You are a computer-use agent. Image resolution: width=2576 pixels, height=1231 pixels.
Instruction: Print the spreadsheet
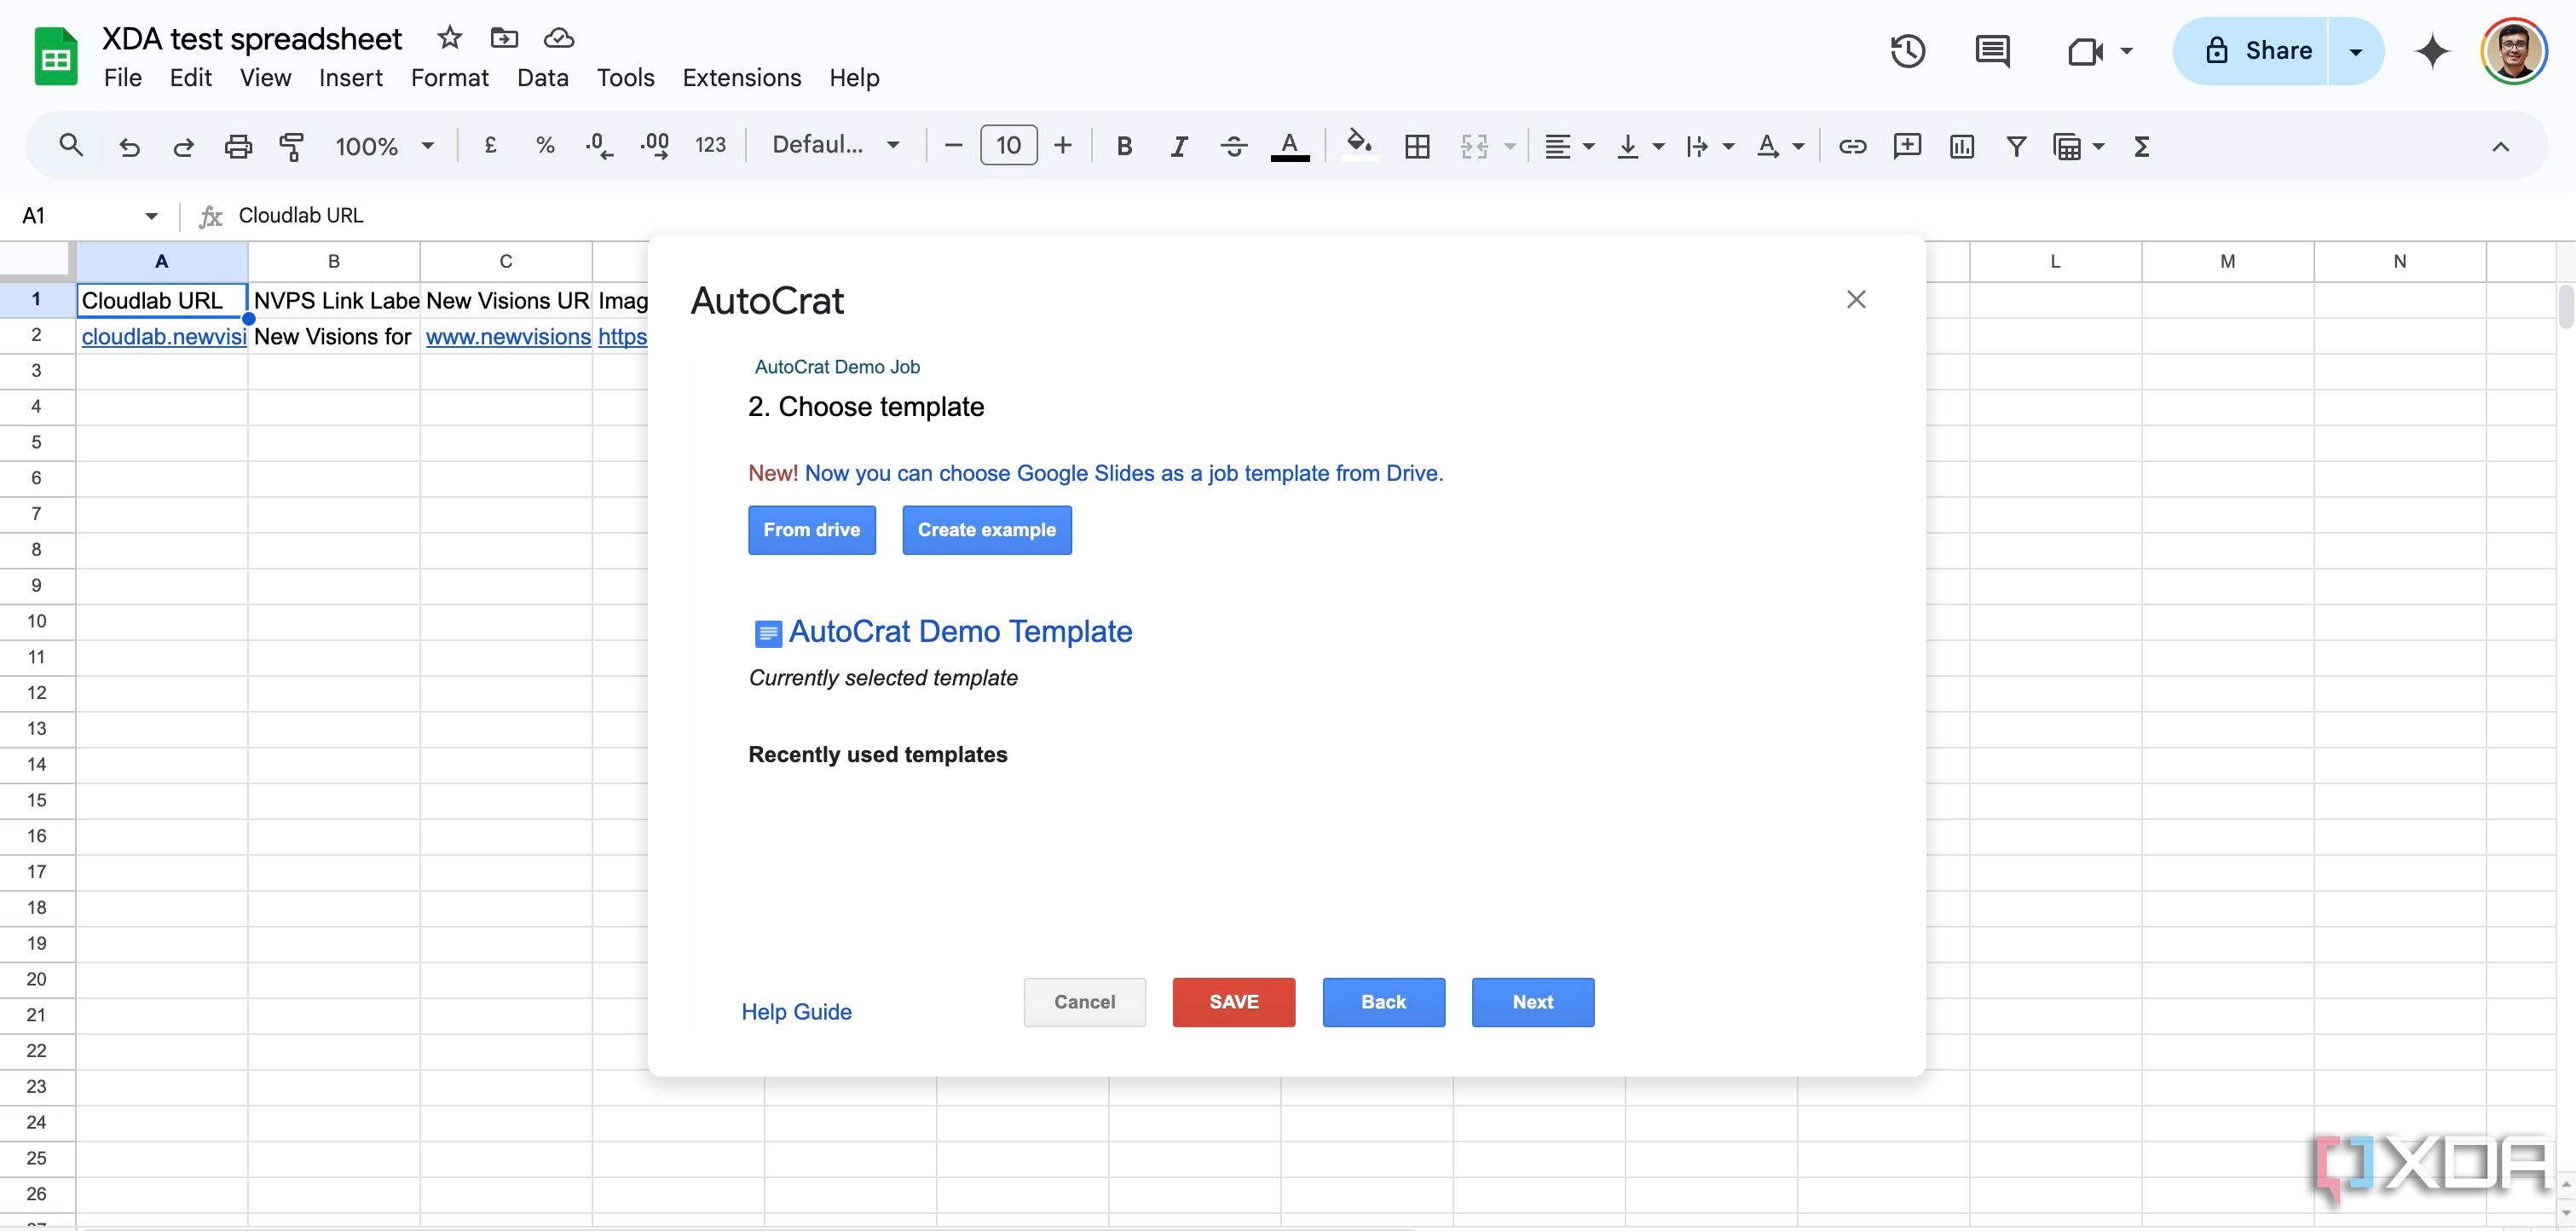[x=238, y=147]
